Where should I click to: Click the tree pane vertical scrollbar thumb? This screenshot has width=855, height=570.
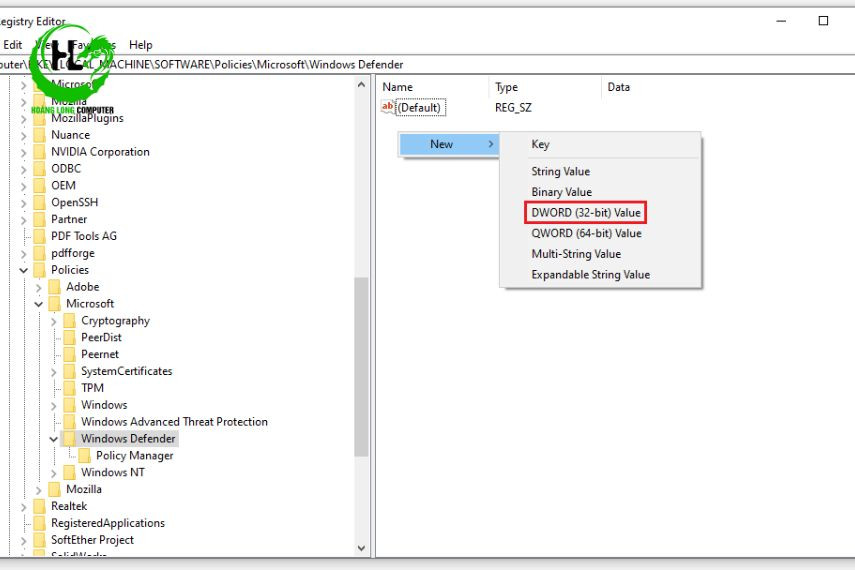click(x=361, y=367)
